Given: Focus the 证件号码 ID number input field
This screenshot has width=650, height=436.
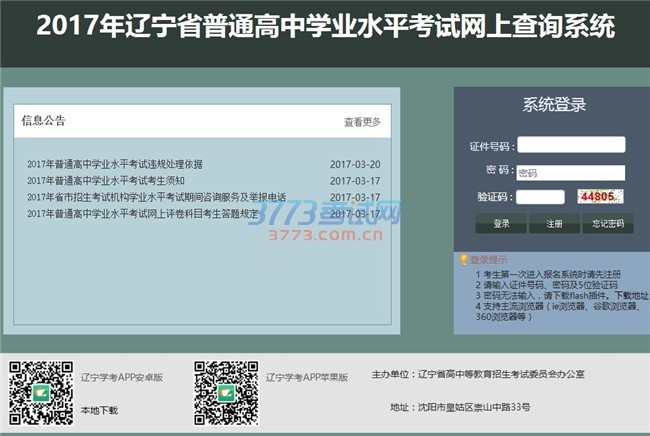Looking at the screenshot, I should (571, 145).
